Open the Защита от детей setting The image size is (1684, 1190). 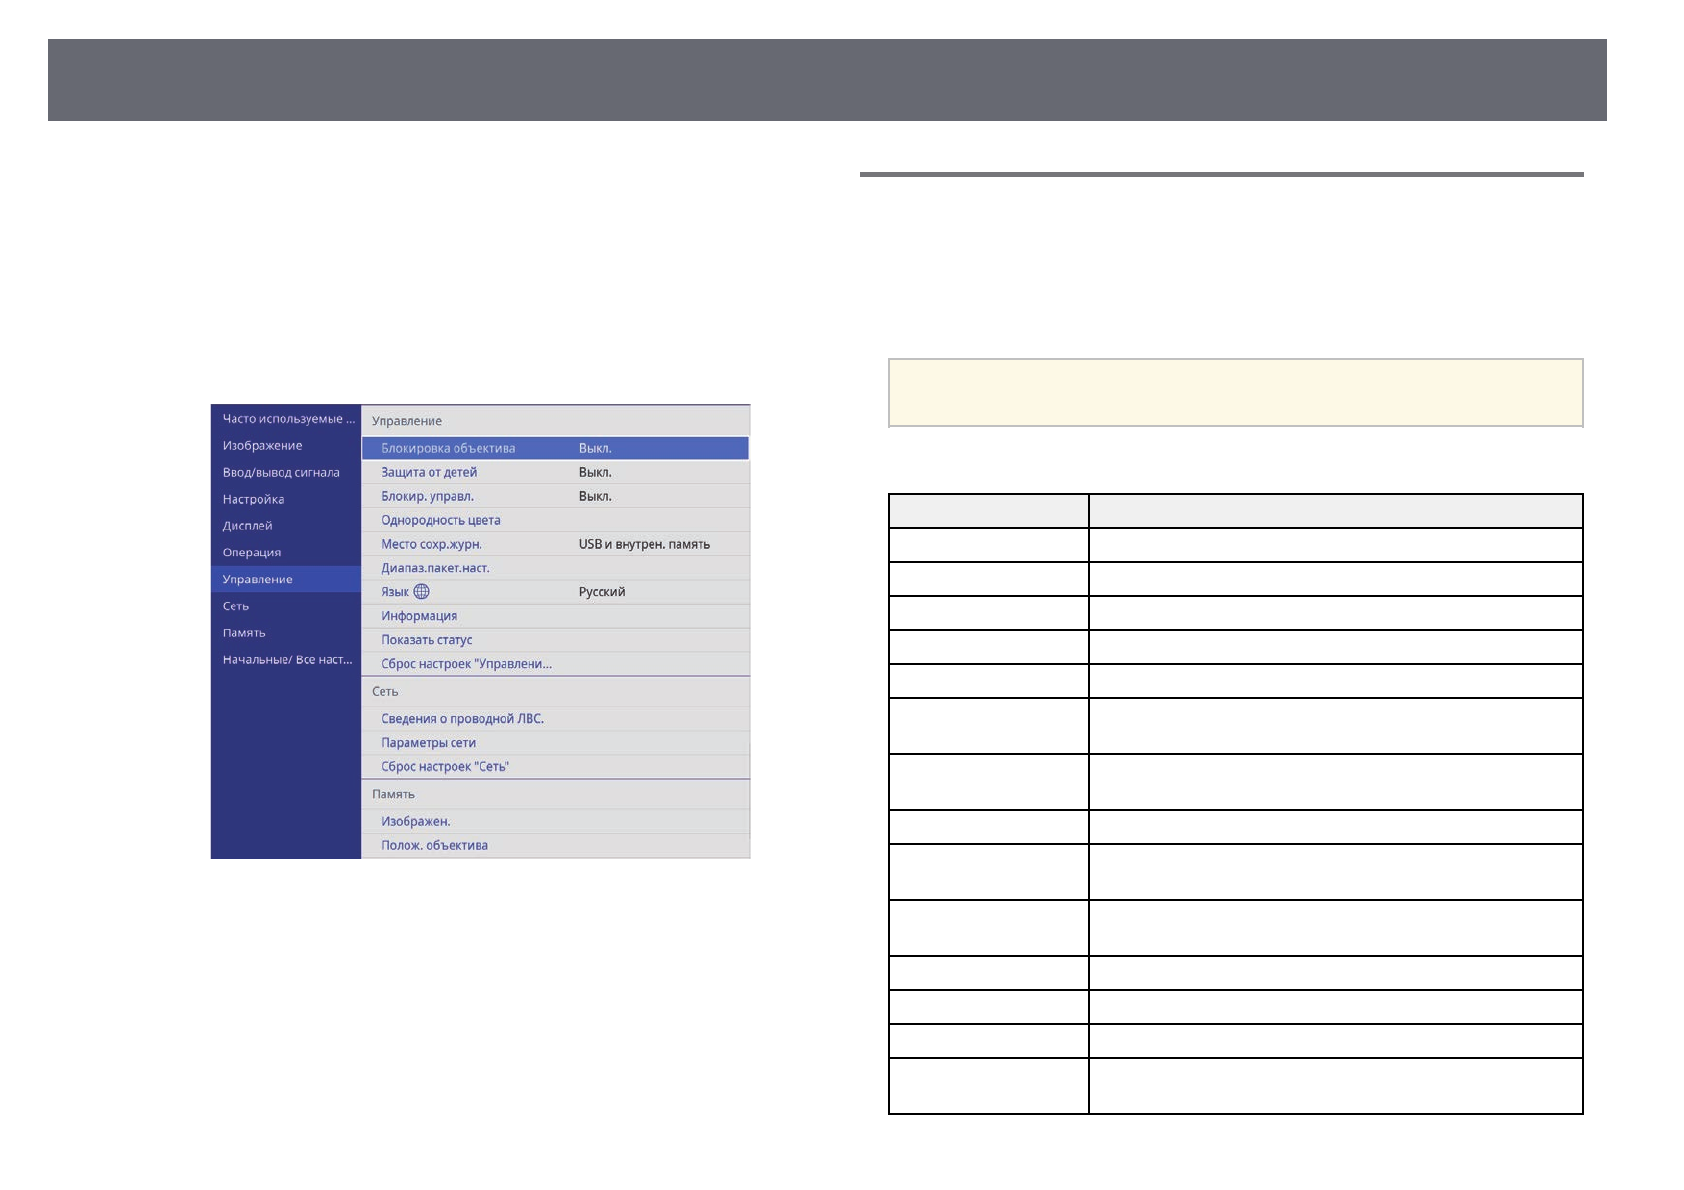[555, 472]
